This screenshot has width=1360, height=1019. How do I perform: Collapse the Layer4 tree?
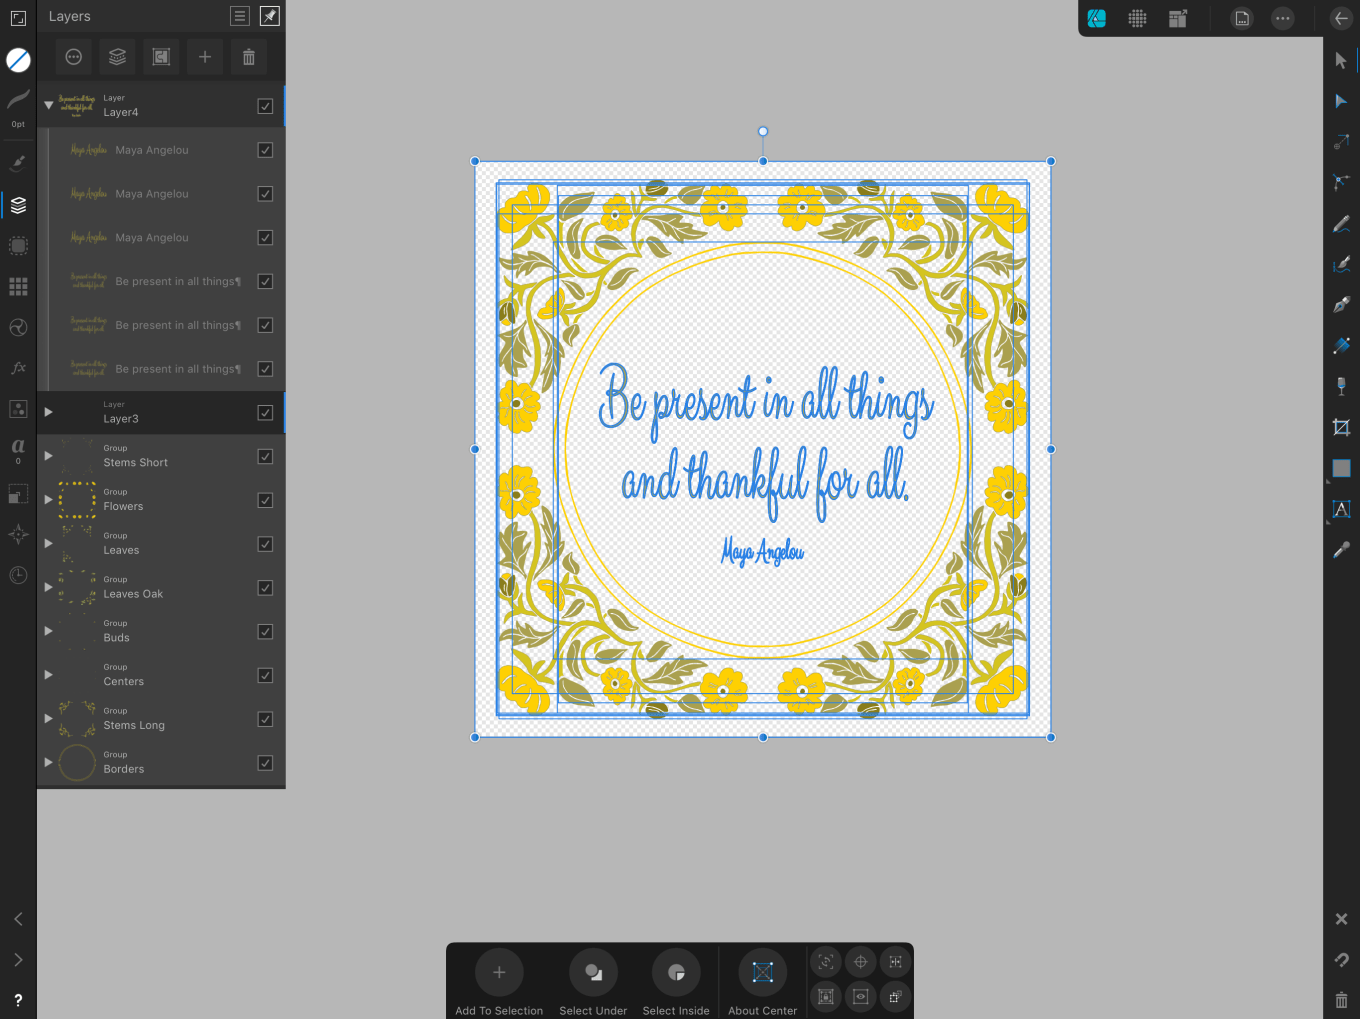[x=48, y=105]
